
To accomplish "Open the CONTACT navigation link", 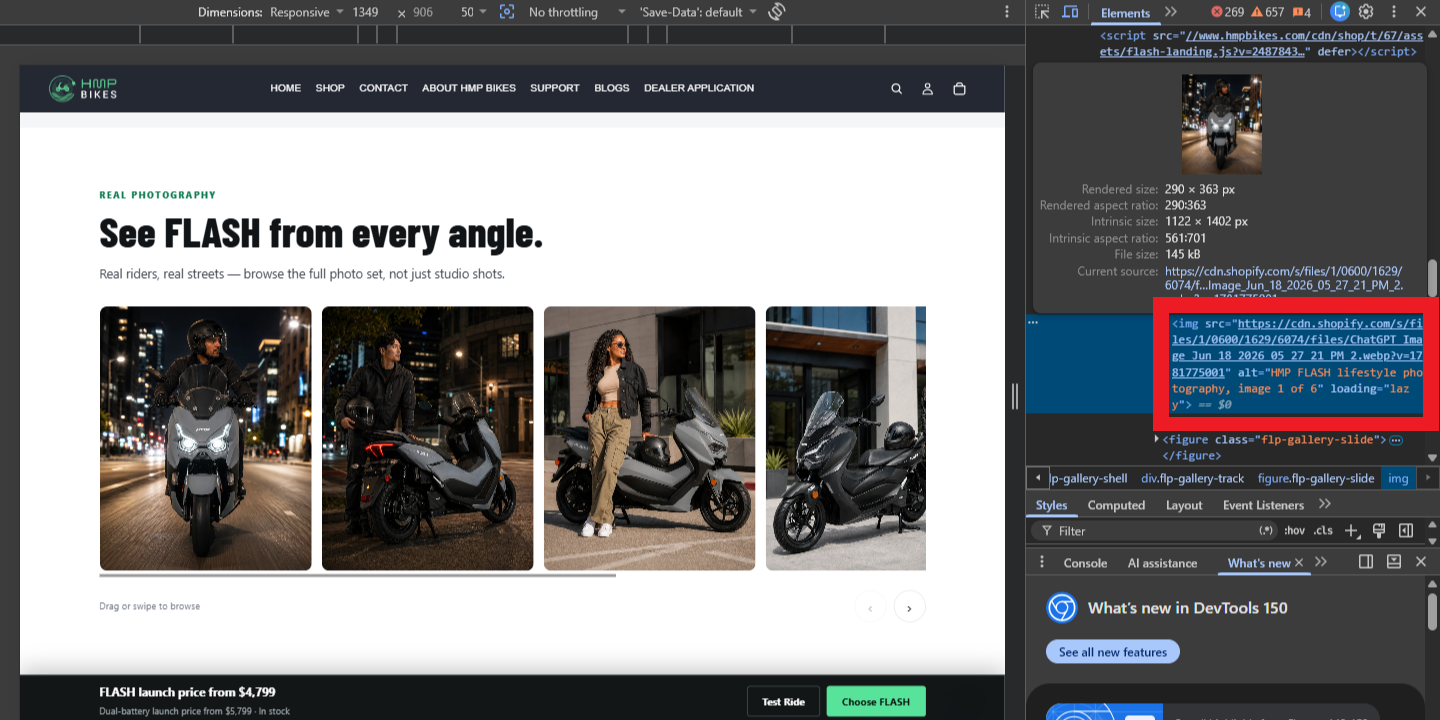I will pos(383,88).
